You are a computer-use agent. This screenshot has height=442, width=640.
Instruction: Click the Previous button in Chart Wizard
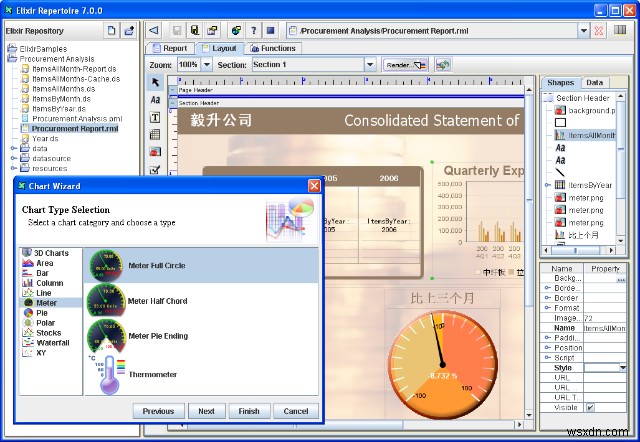coord(158,411)
